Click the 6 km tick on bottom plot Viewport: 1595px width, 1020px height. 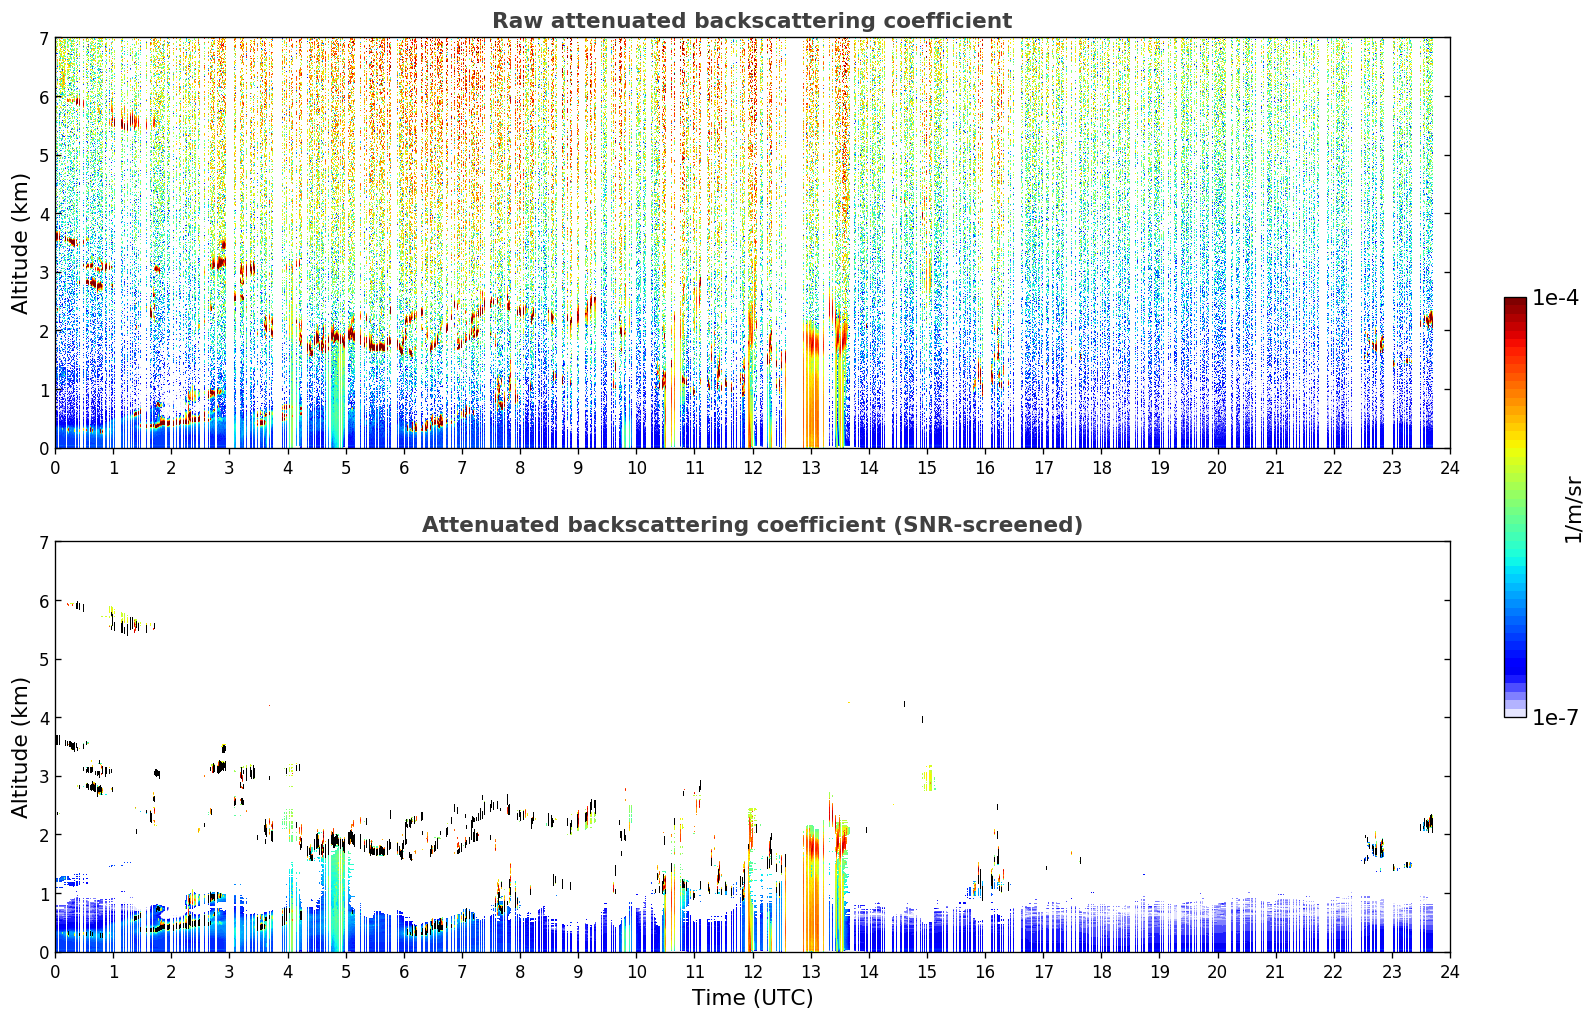coord(43,601)
